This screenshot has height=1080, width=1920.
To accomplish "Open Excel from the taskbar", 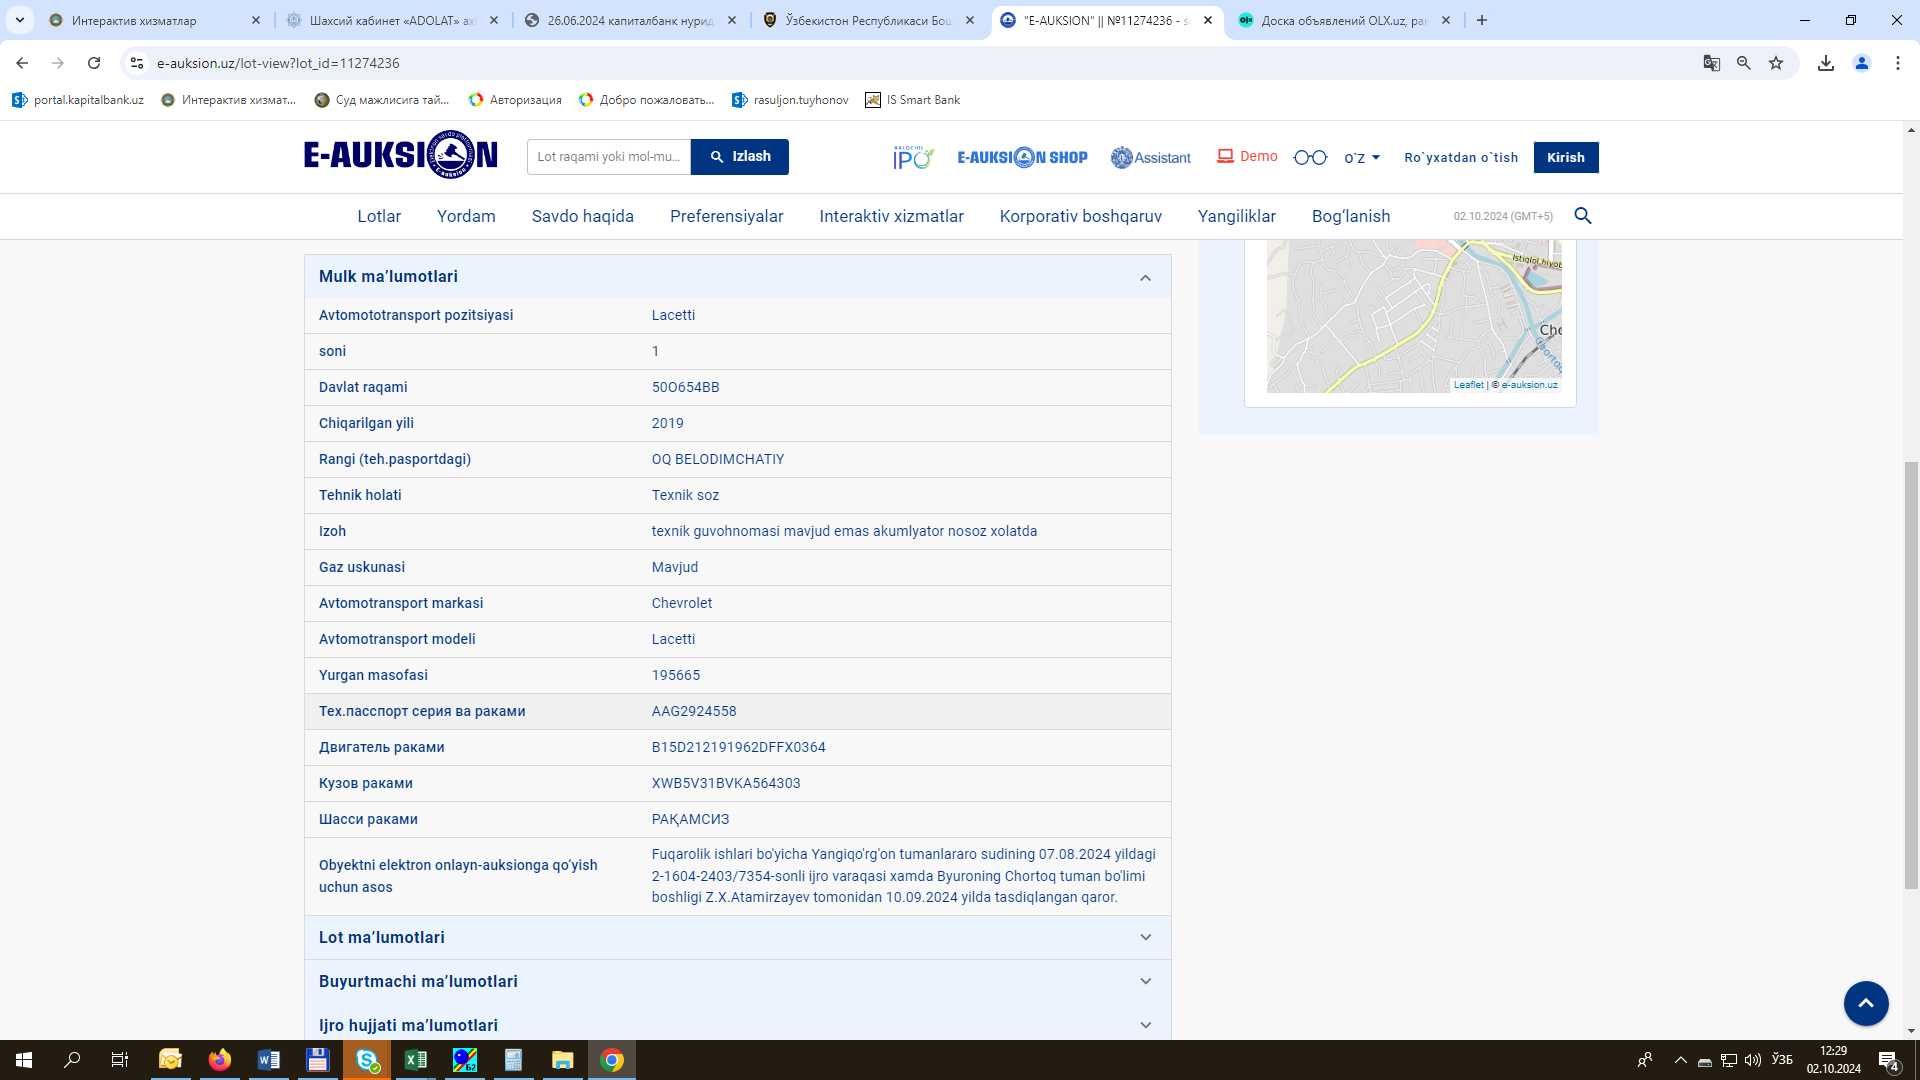I will pos(416,1060).
